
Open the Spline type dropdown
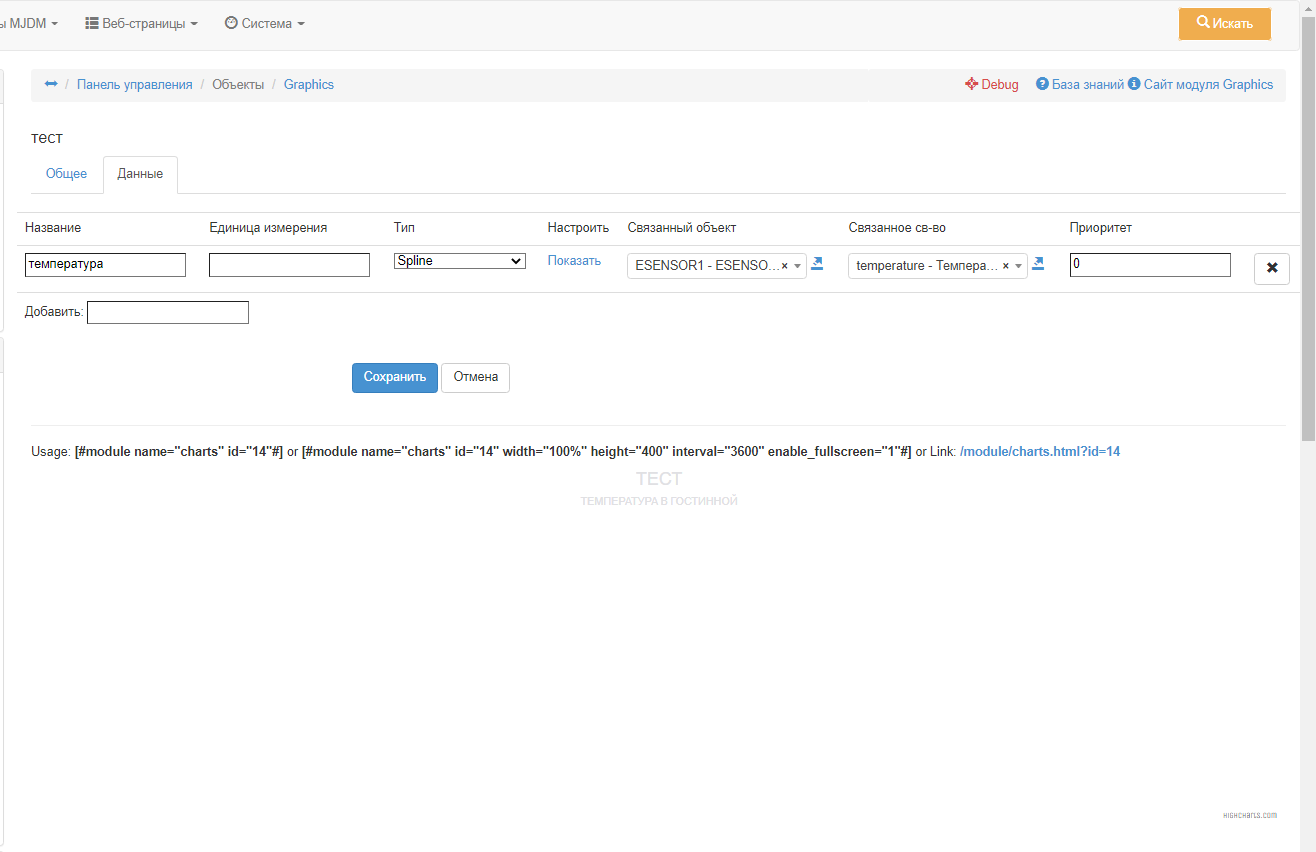(460, 261)
